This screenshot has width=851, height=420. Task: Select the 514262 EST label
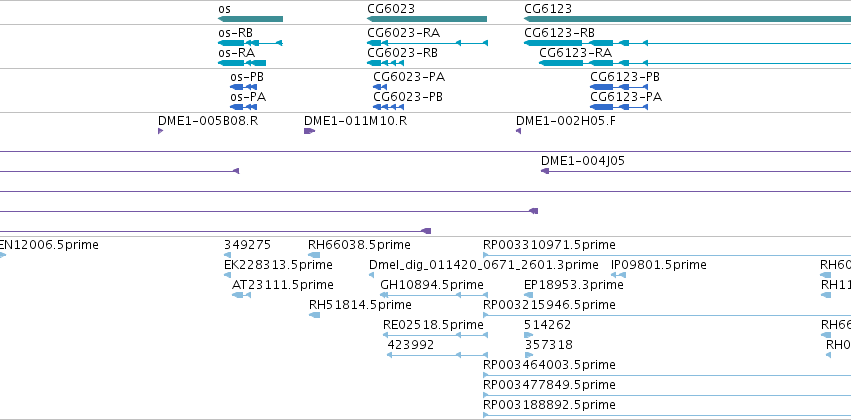click(x=548, y=324)
